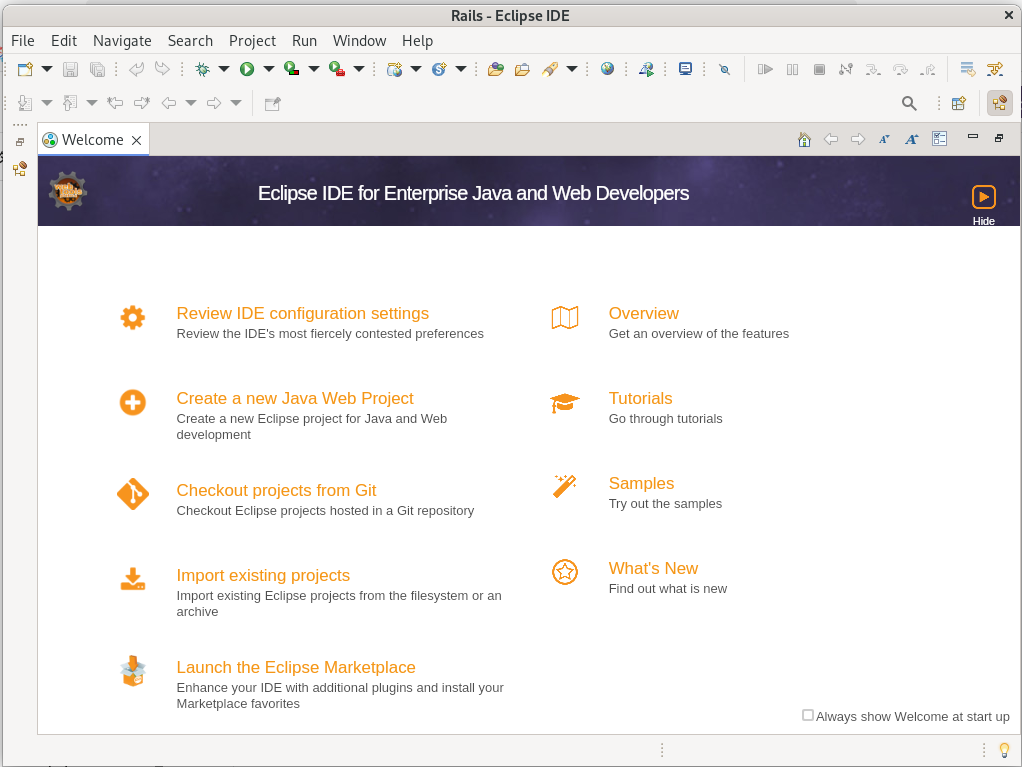The image size is (1022, 767).
Task: Enable Always show Welcome at start up
Action: [808, 716]
